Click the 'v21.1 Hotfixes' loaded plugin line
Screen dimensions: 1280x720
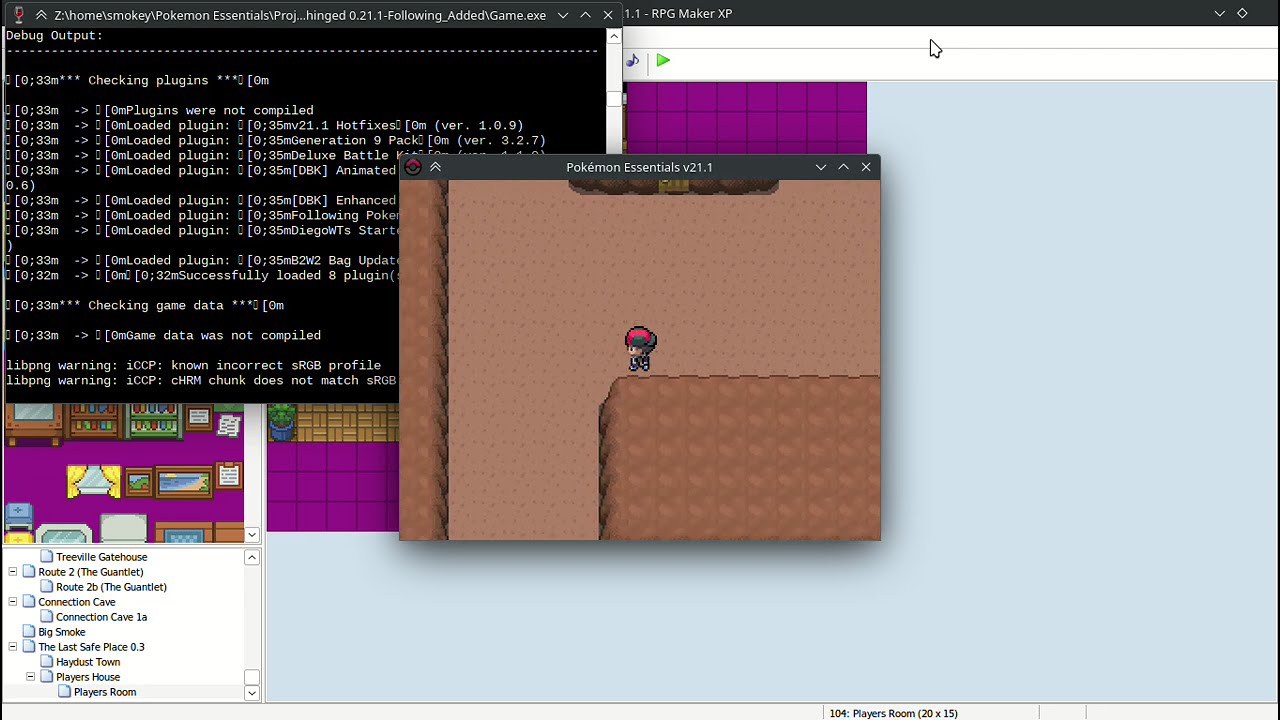pyautogui.click(x=265, y=125)
